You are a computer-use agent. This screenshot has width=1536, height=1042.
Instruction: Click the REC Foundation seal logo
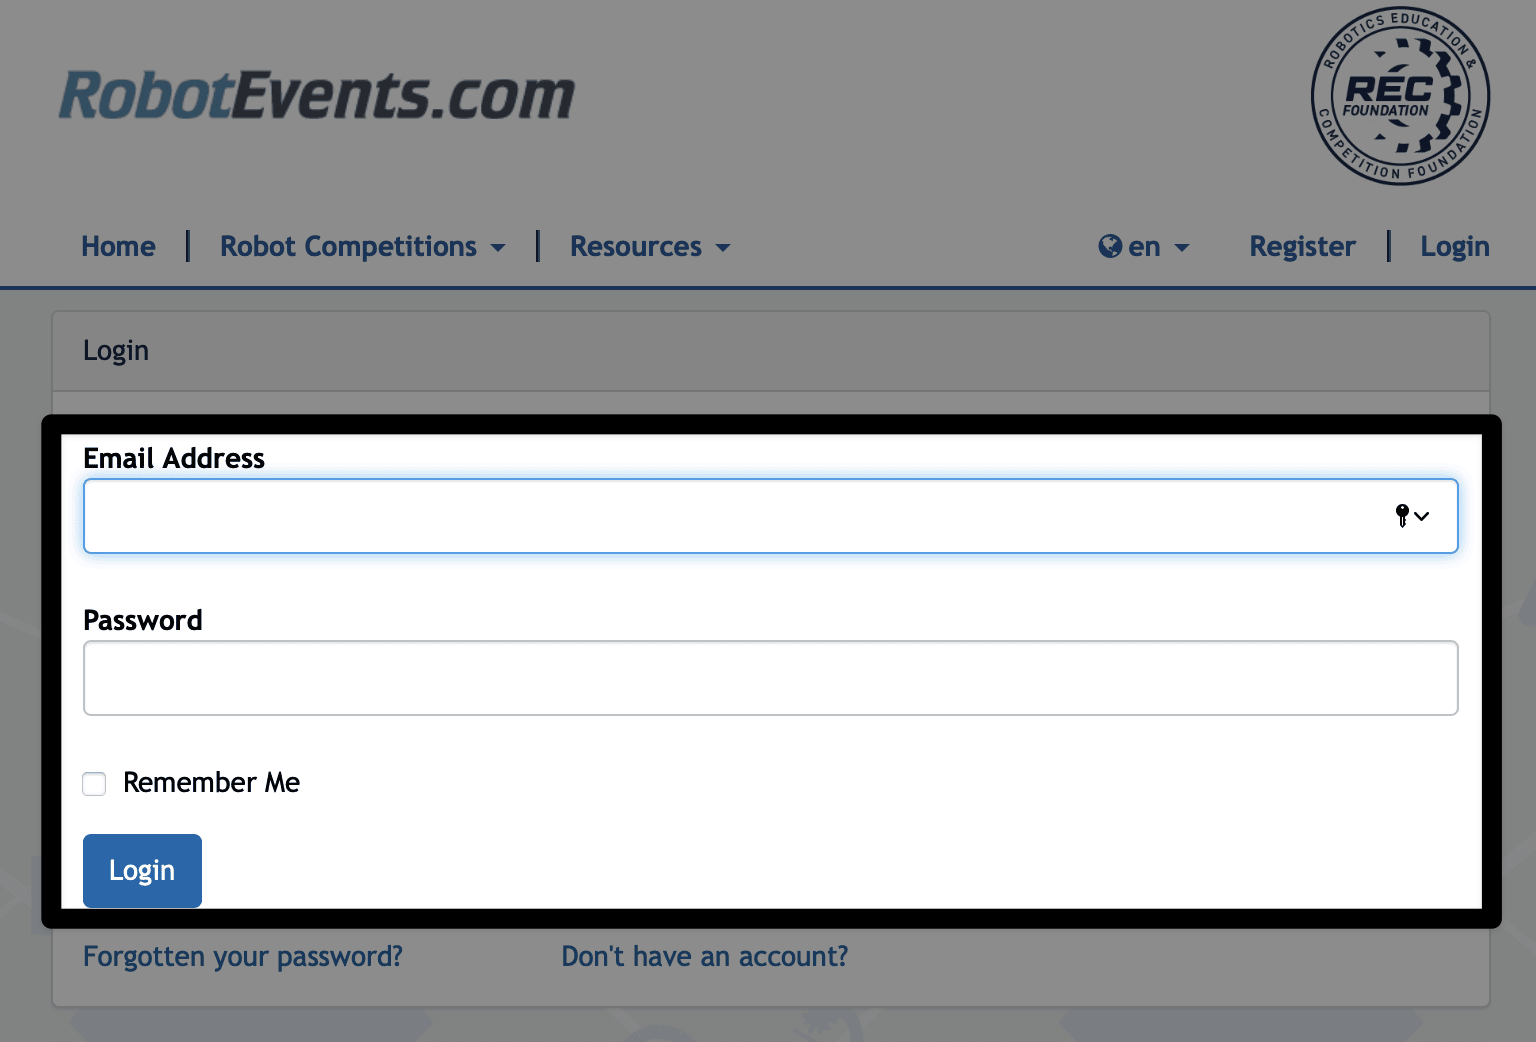[1399, 96]
